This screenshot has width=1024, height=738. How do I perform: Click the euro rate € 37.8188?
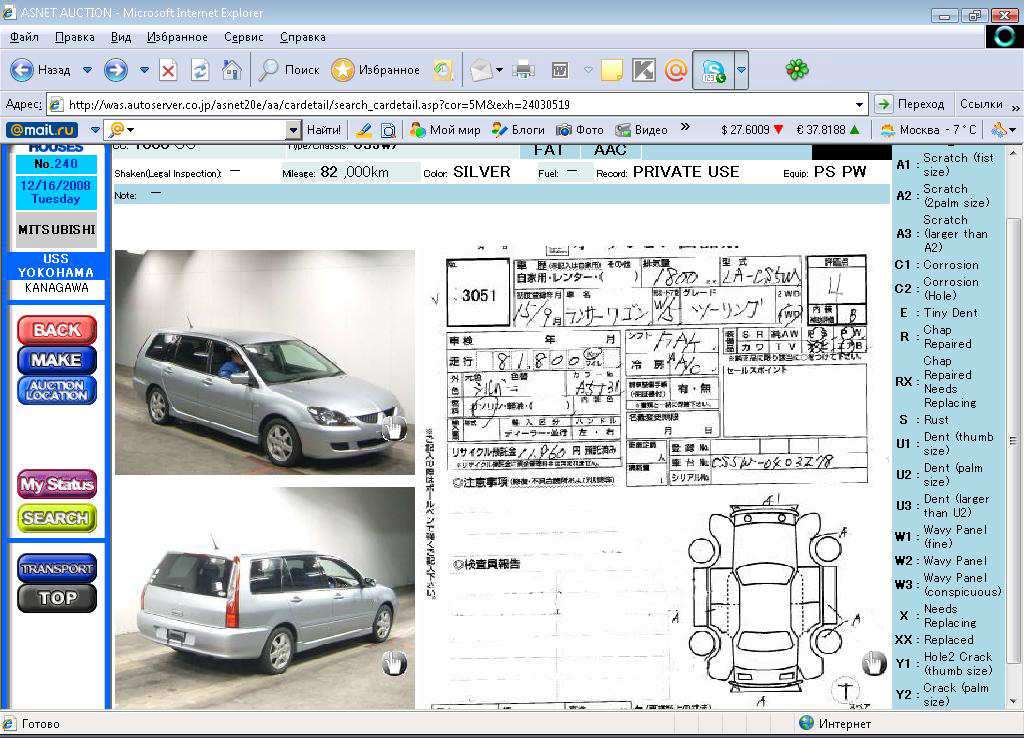tap(828, 130)
